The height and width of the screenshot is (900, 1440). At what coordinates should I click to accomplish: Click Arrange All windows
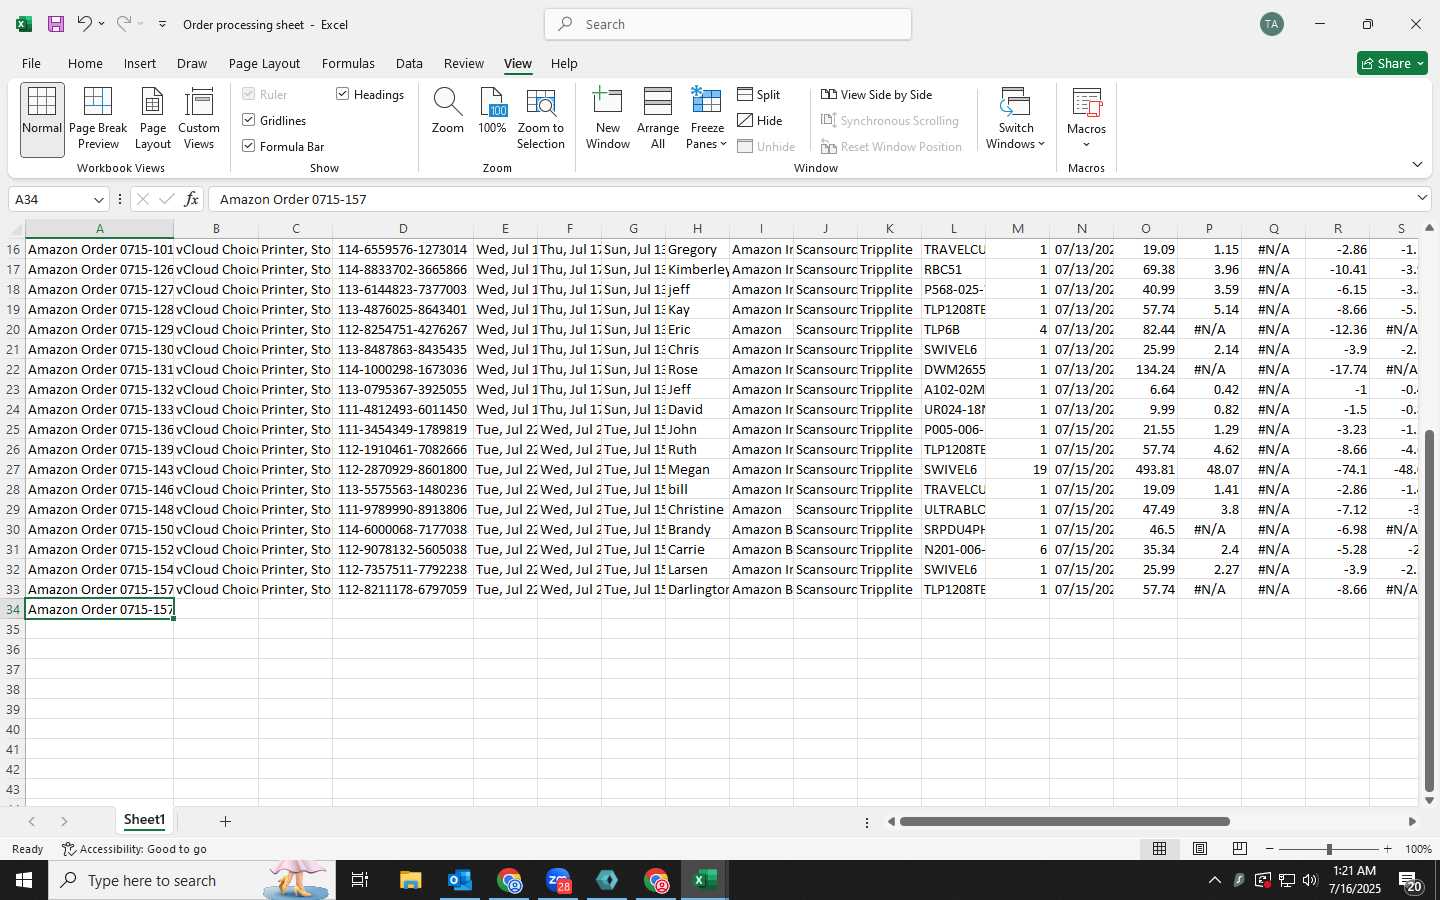[x=658, y=119]
